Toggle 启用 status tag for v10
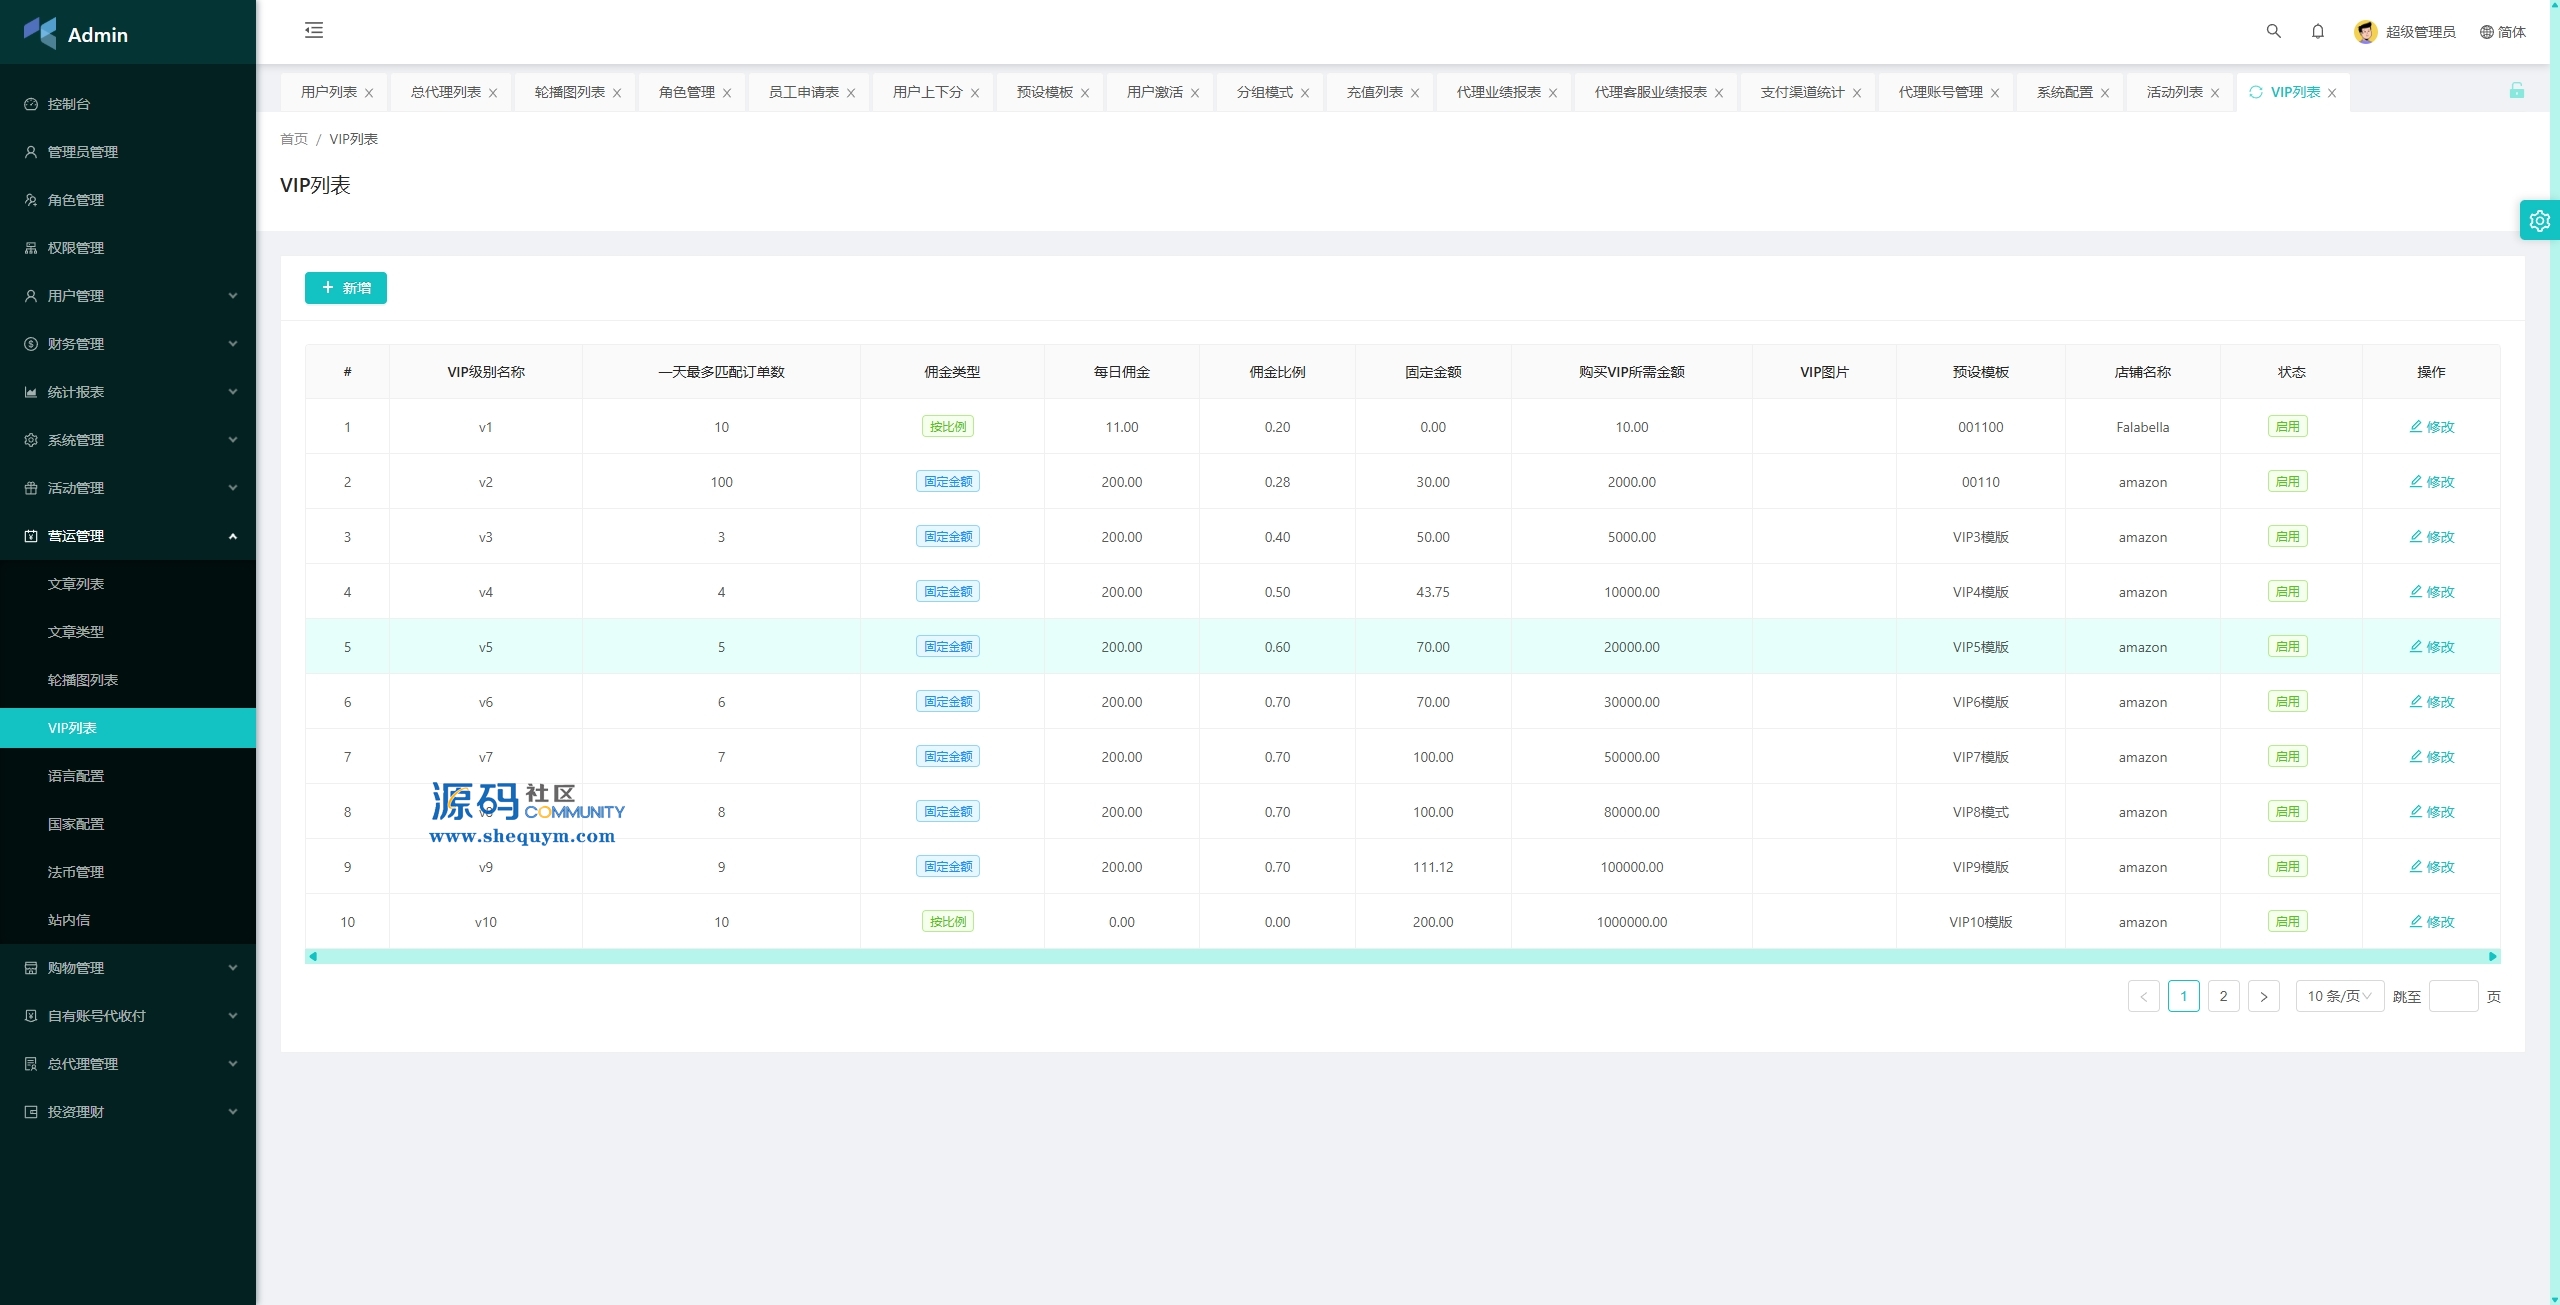The height and width of the screenshot is (1305, 2560). (2287, 922)
